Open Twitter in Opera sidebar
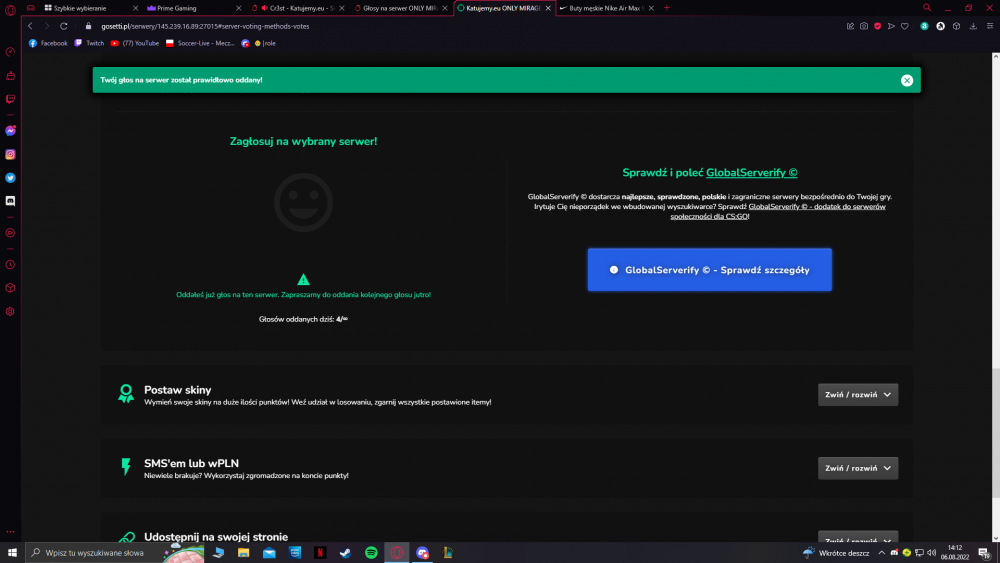Image resolution: width=1000 pixels, height=563 pixels. click(10, 178)
